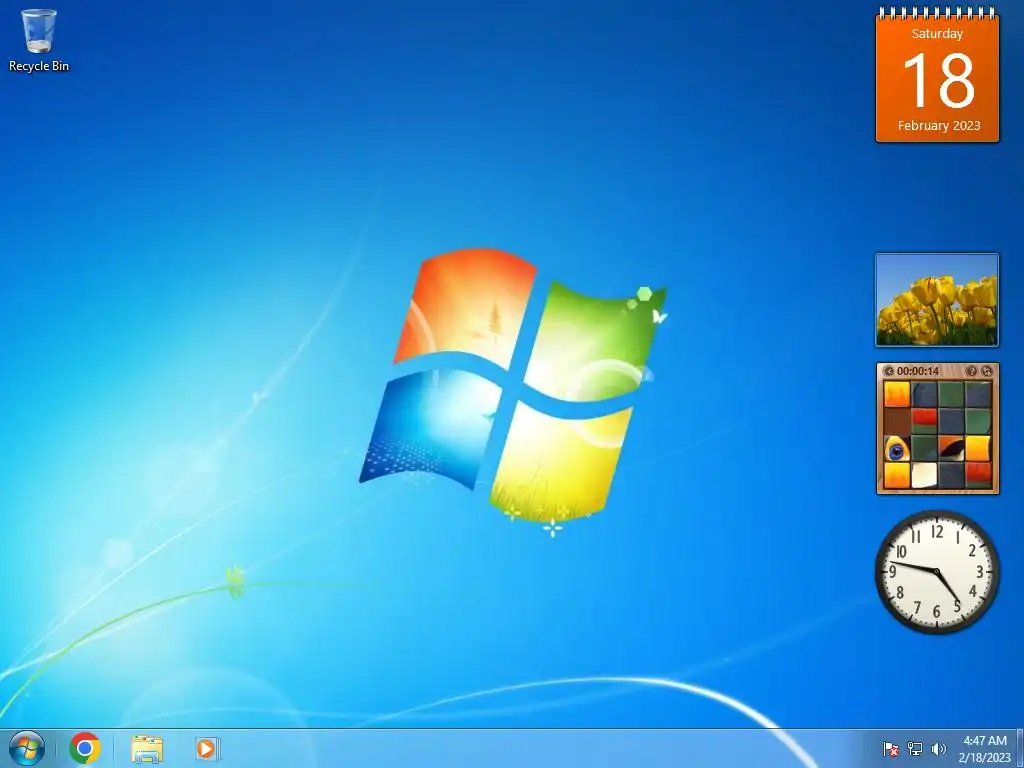Launch Google Chrome from the taskbar
Viewport: 1024px width, 768px height.
click(x=85, y=748)
